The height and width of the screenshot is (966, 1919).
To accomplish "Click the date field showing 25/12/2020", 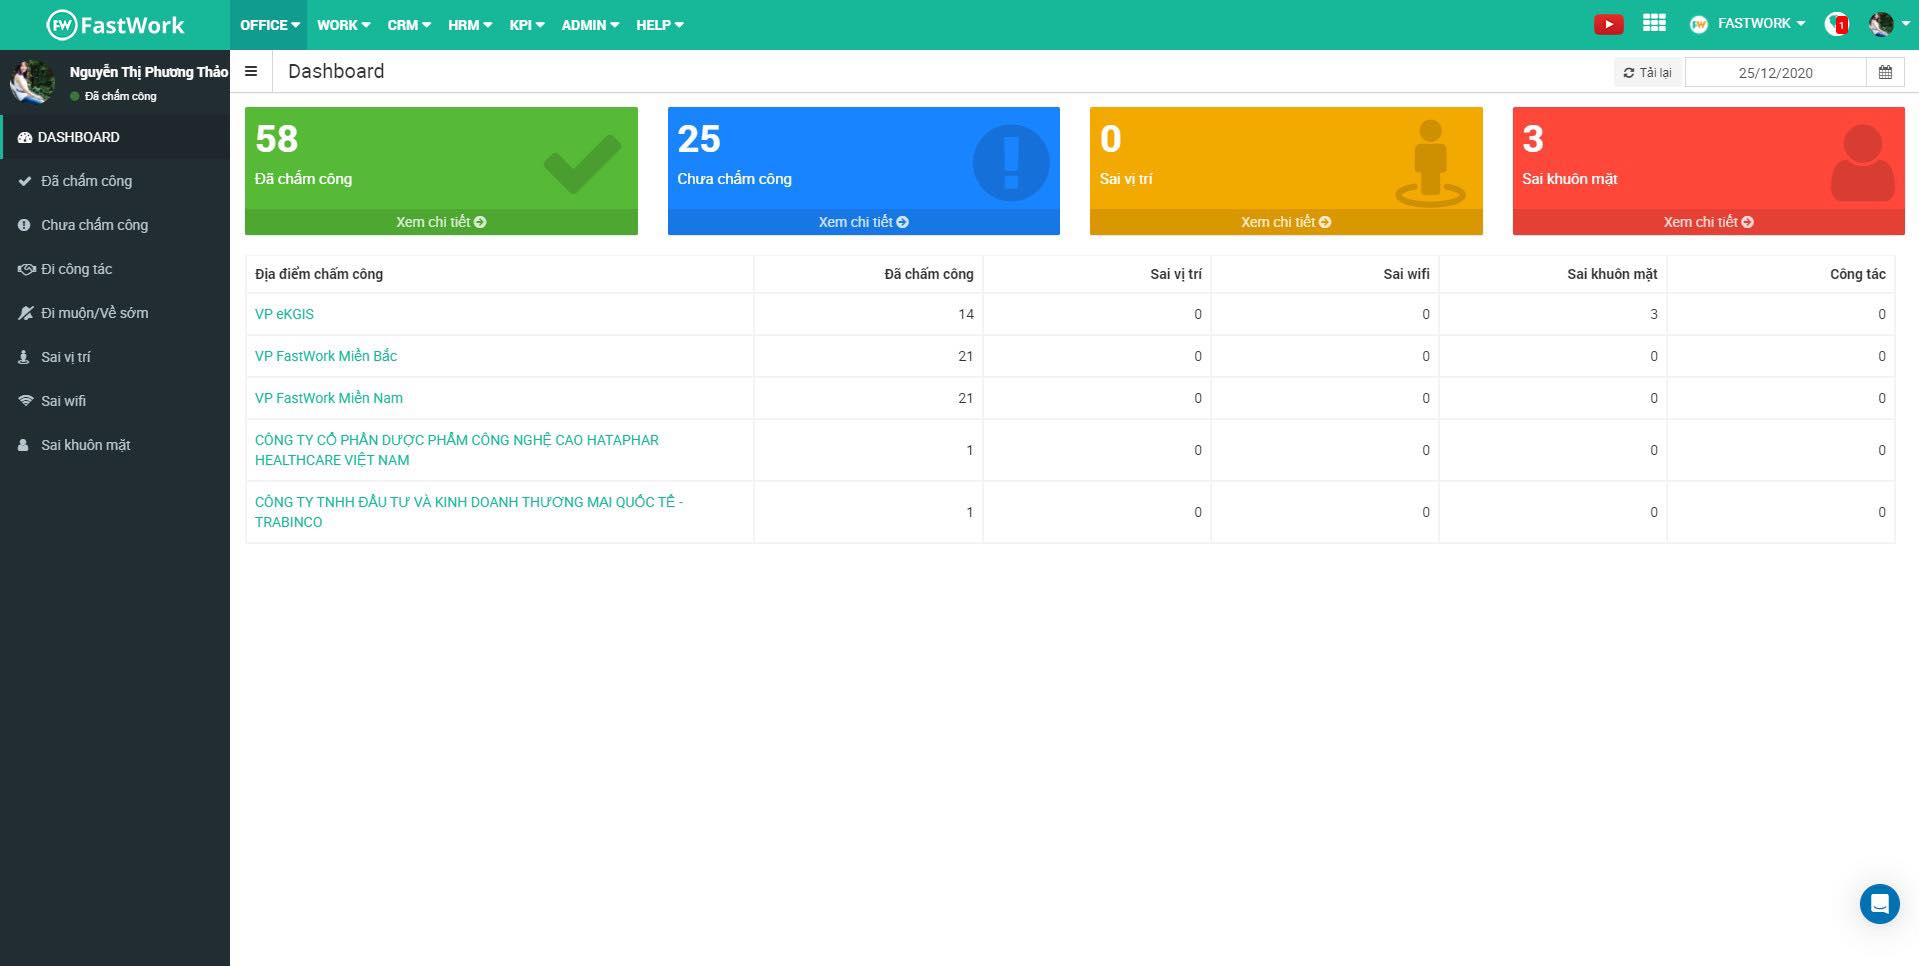I will click(1775, 72).
